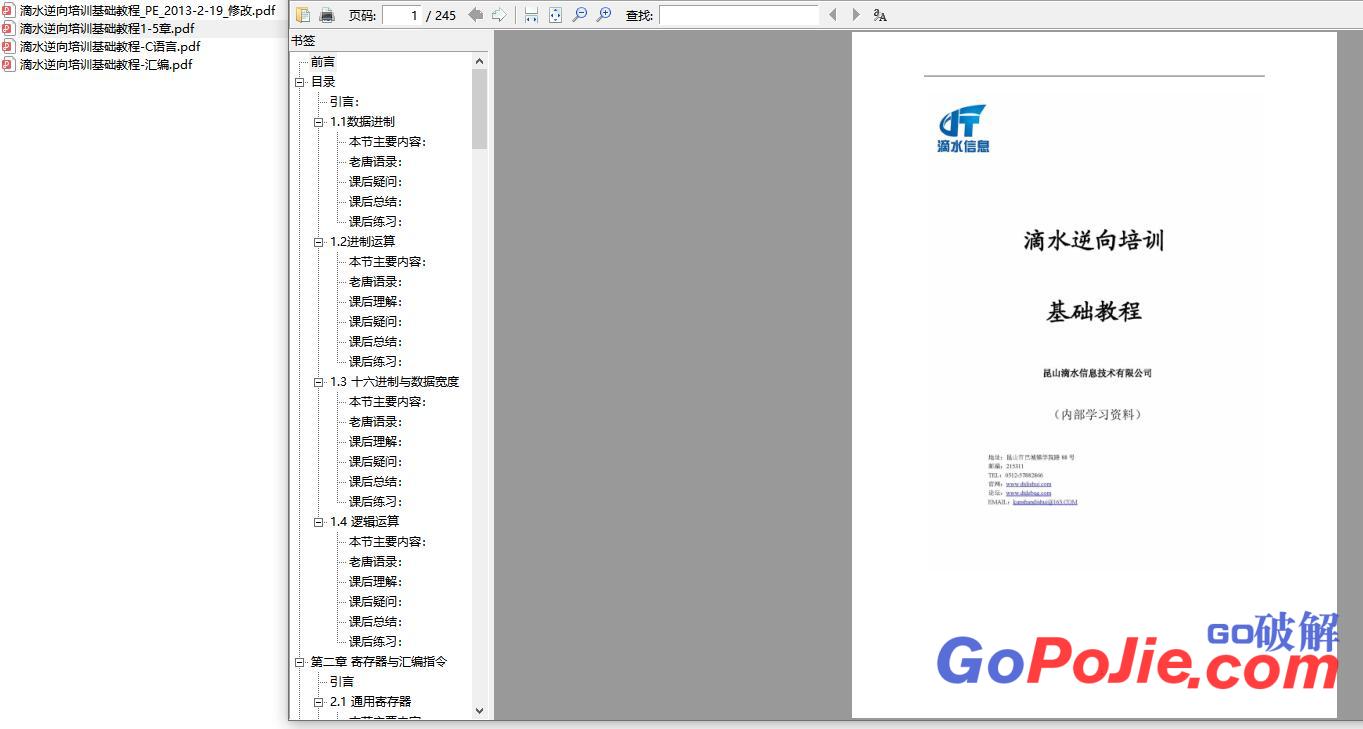
Task: Go to next page arrow icon
Action: 499,15
